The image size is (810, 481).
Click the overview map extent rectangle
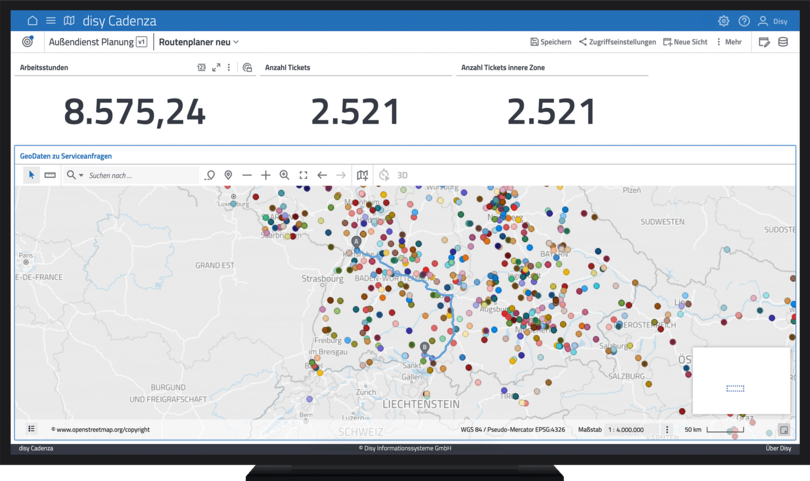(x=735, y=389)
